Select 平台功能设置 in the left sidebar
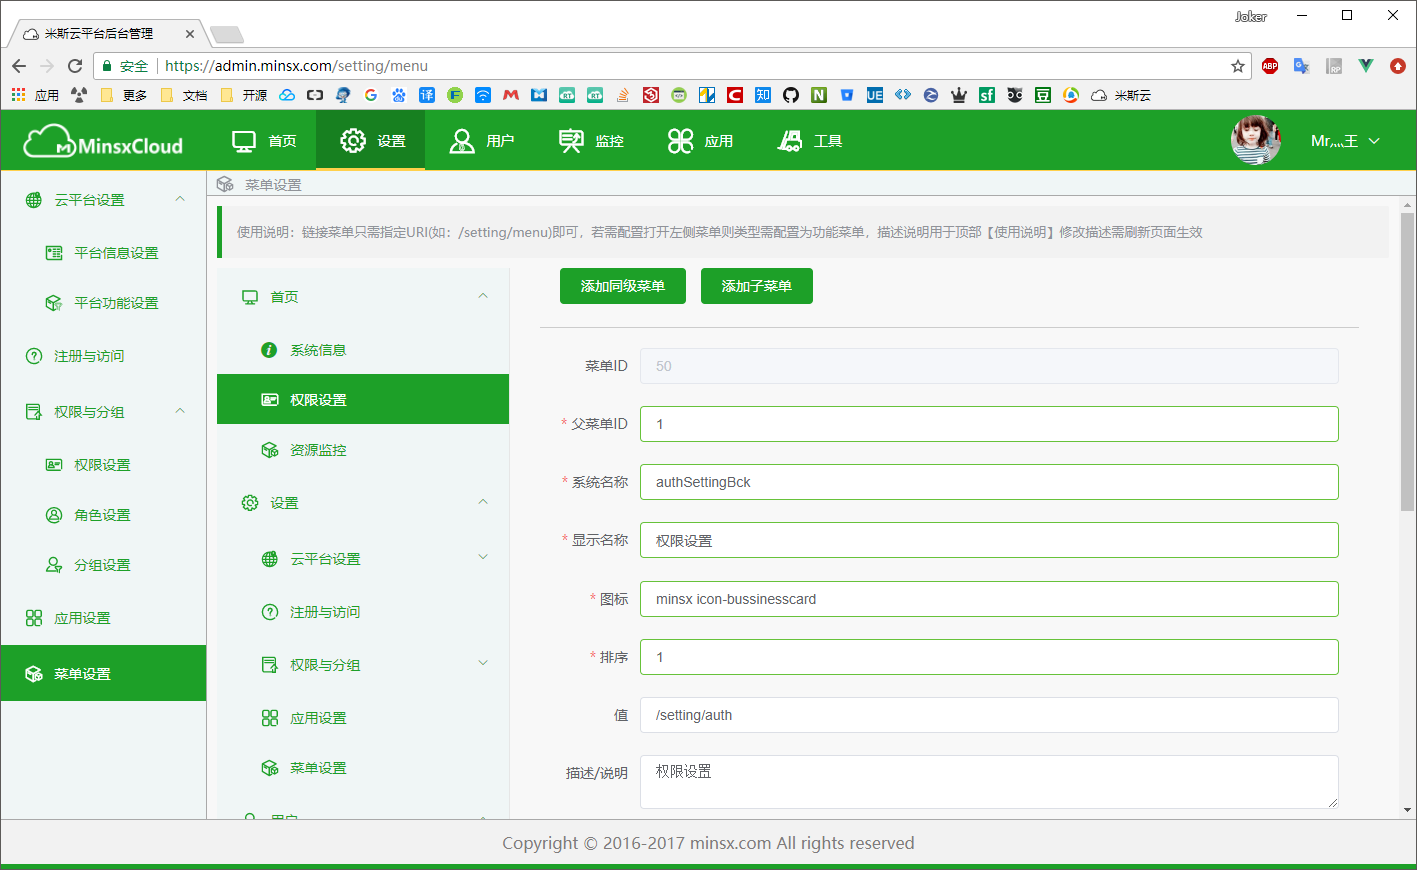This screenshot has height=870, width=1417. coord(104,303)
